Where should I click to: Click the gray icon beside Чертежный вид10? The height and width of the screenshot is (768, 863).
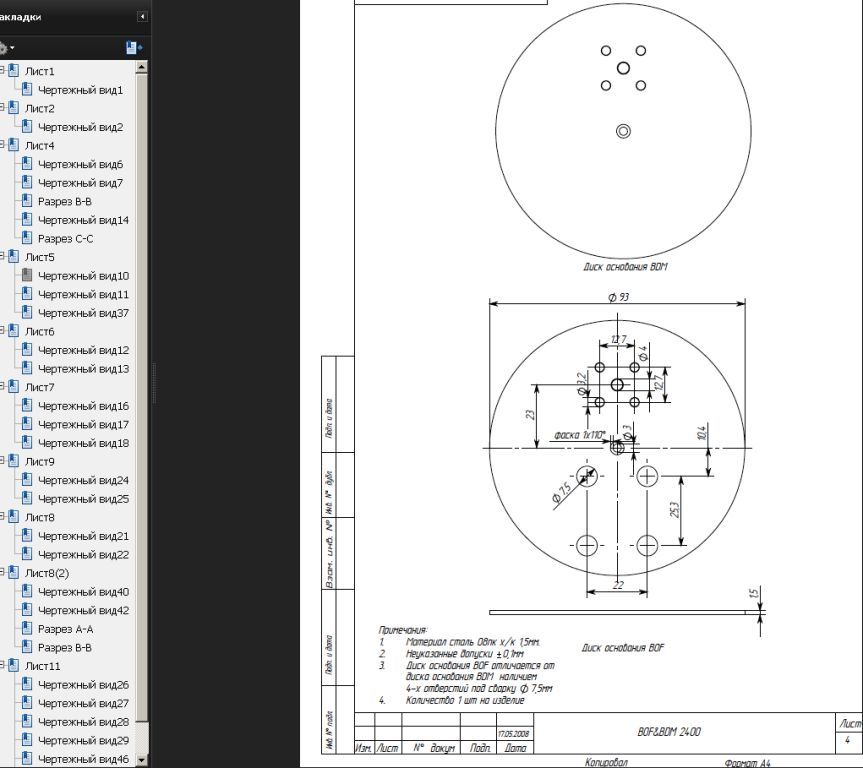pos(27,275)
